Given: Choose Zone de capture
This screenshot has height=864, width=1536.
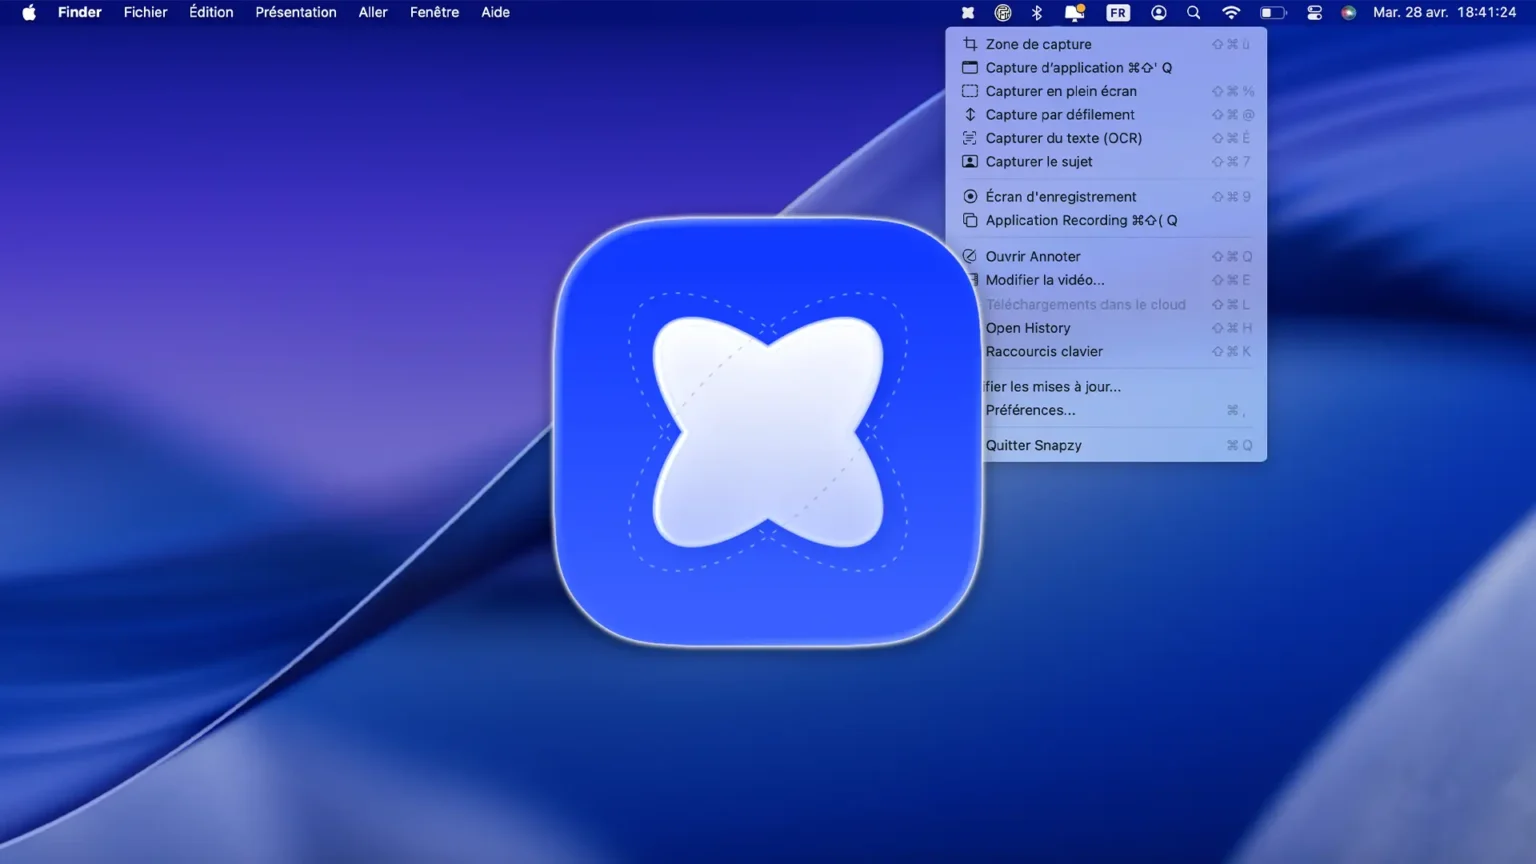Looking at the screenshot, I should (1106, 44).
